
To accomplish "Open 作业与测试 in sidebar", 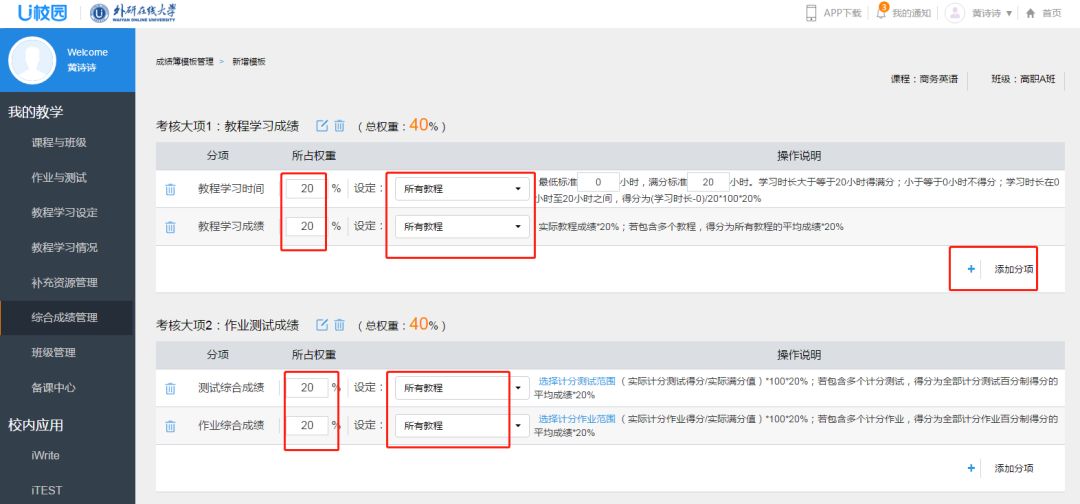I will click(59, 178).
